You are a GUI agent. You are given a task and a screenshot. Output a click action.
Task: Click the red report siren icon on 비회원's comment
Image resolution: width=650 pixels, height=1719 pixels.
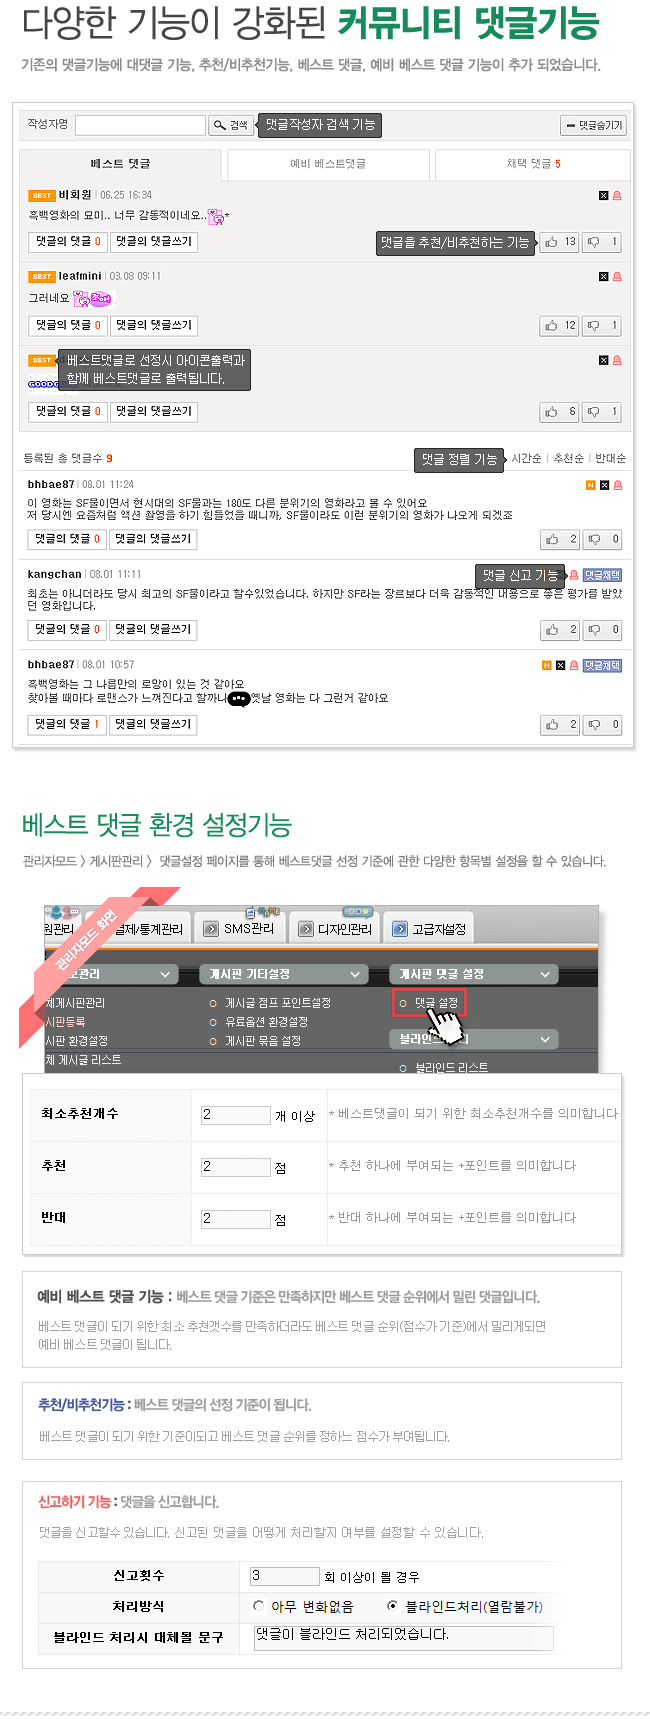point(617,196)
